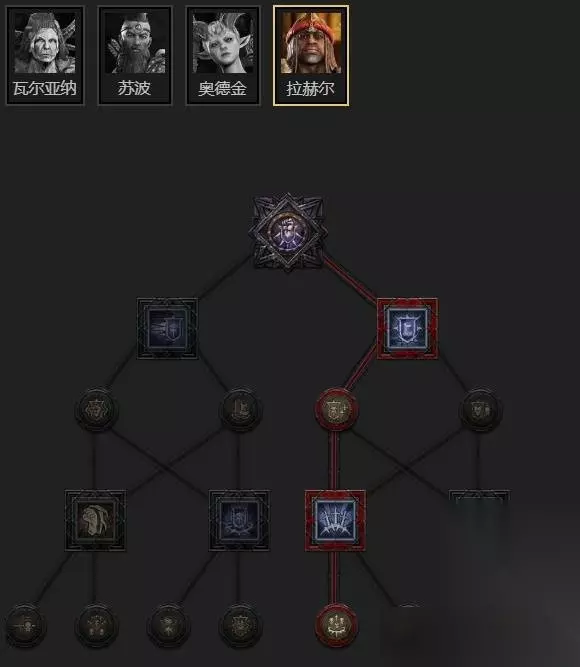Click fourth circular passive in the bottom row

pos(240,625)
